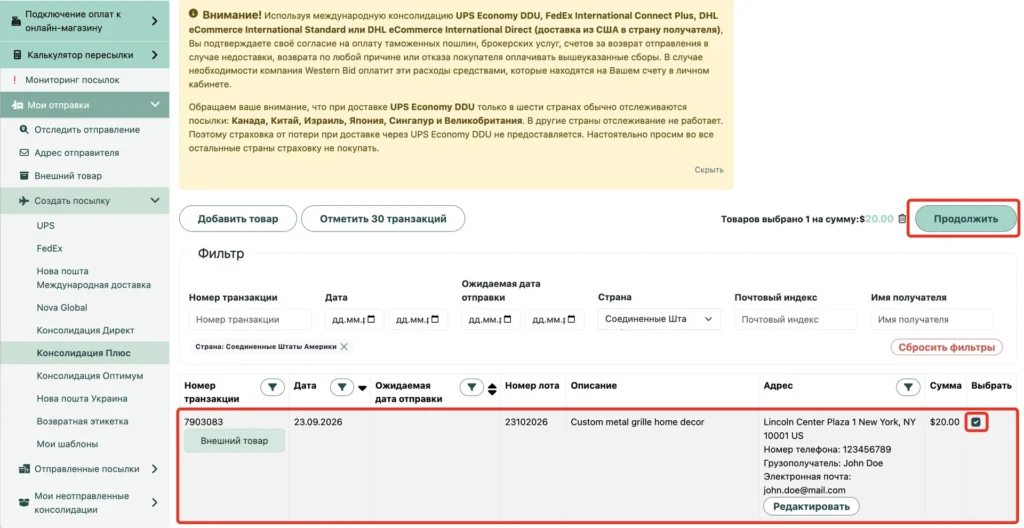The width and height of the screenshot is (1024, 528).
Task: Click Сбросить фильтры button
Action: coord(946,347)
